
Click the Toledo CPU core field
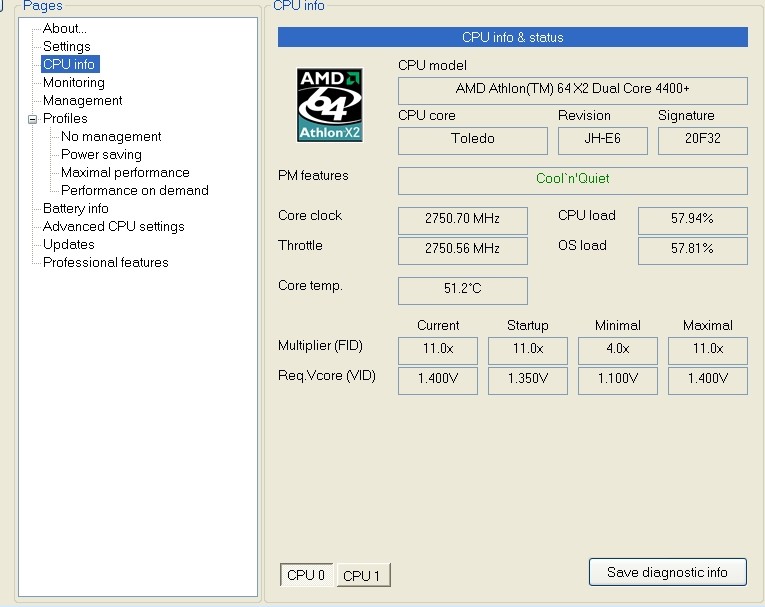[472, 141]
